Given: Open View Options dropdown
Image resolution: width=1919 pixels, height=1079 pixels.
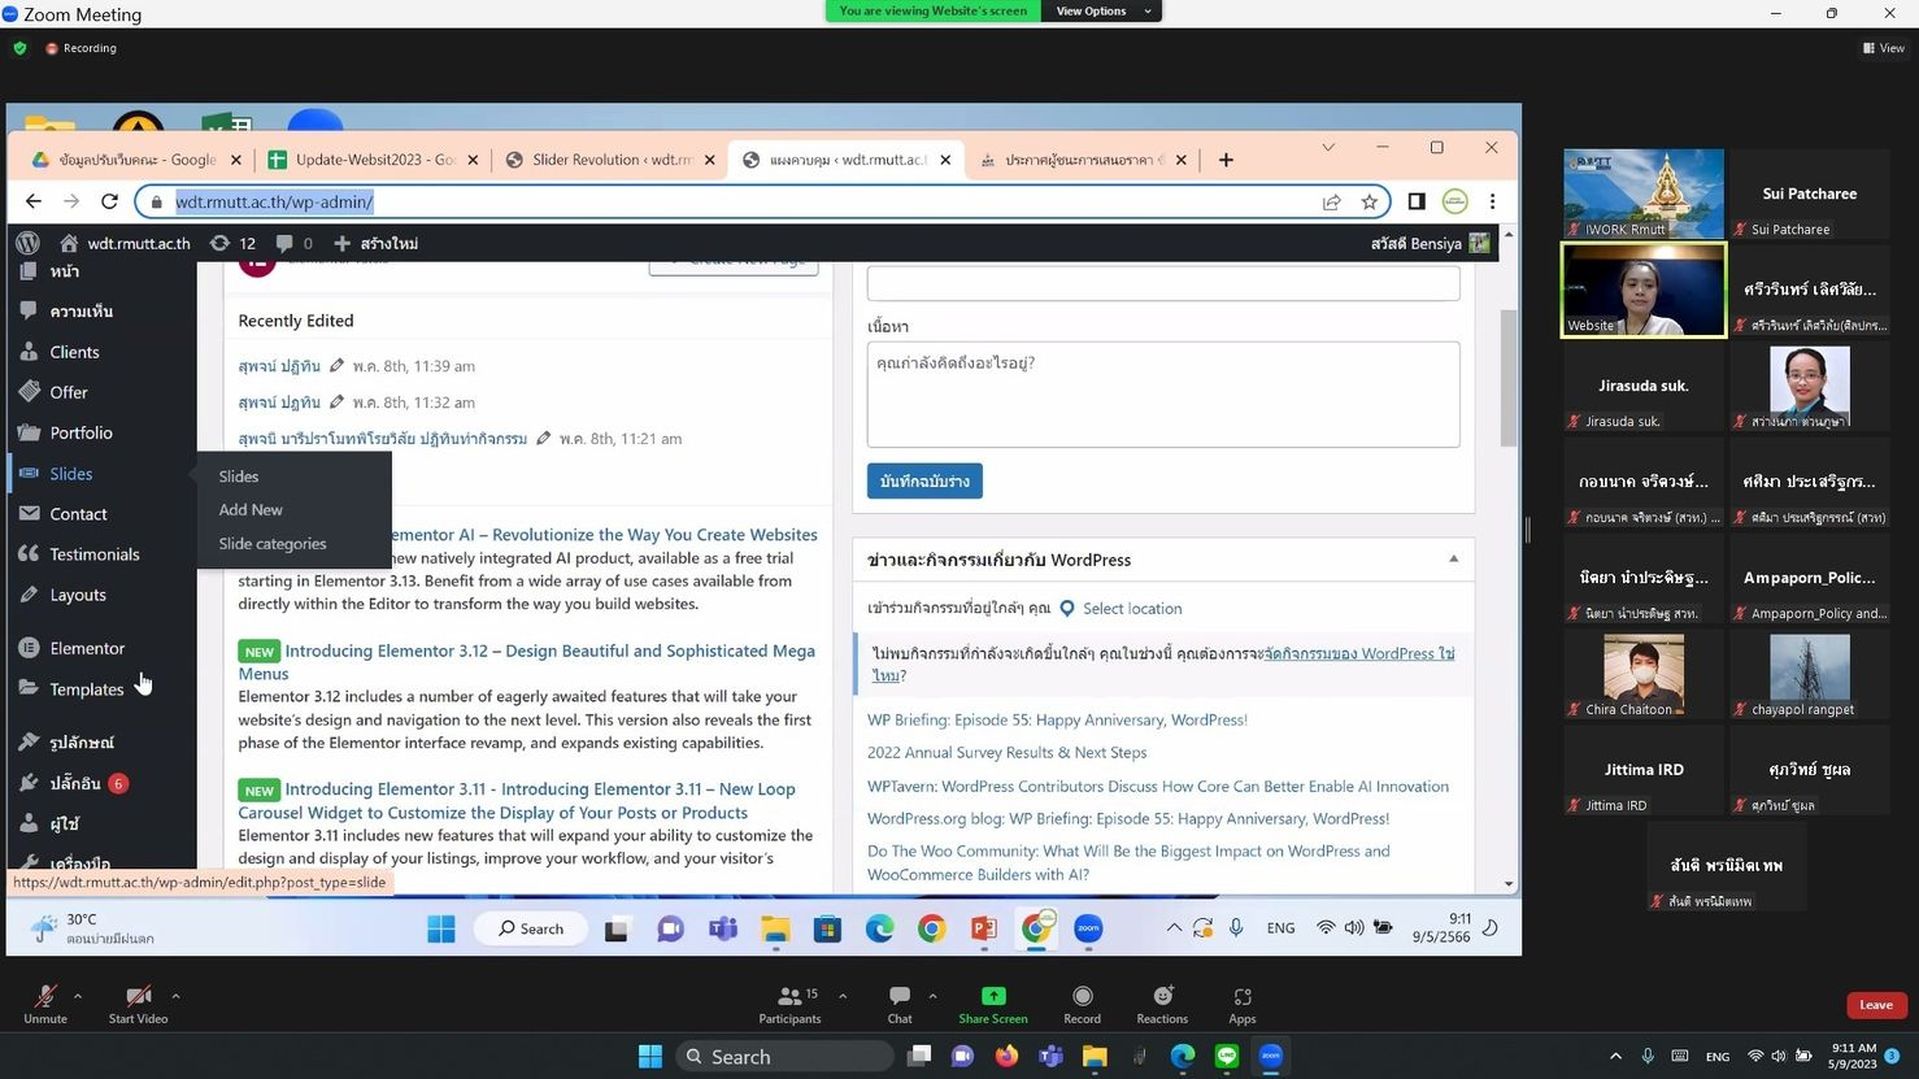Looking at the screenshot, I should 1100,11.
